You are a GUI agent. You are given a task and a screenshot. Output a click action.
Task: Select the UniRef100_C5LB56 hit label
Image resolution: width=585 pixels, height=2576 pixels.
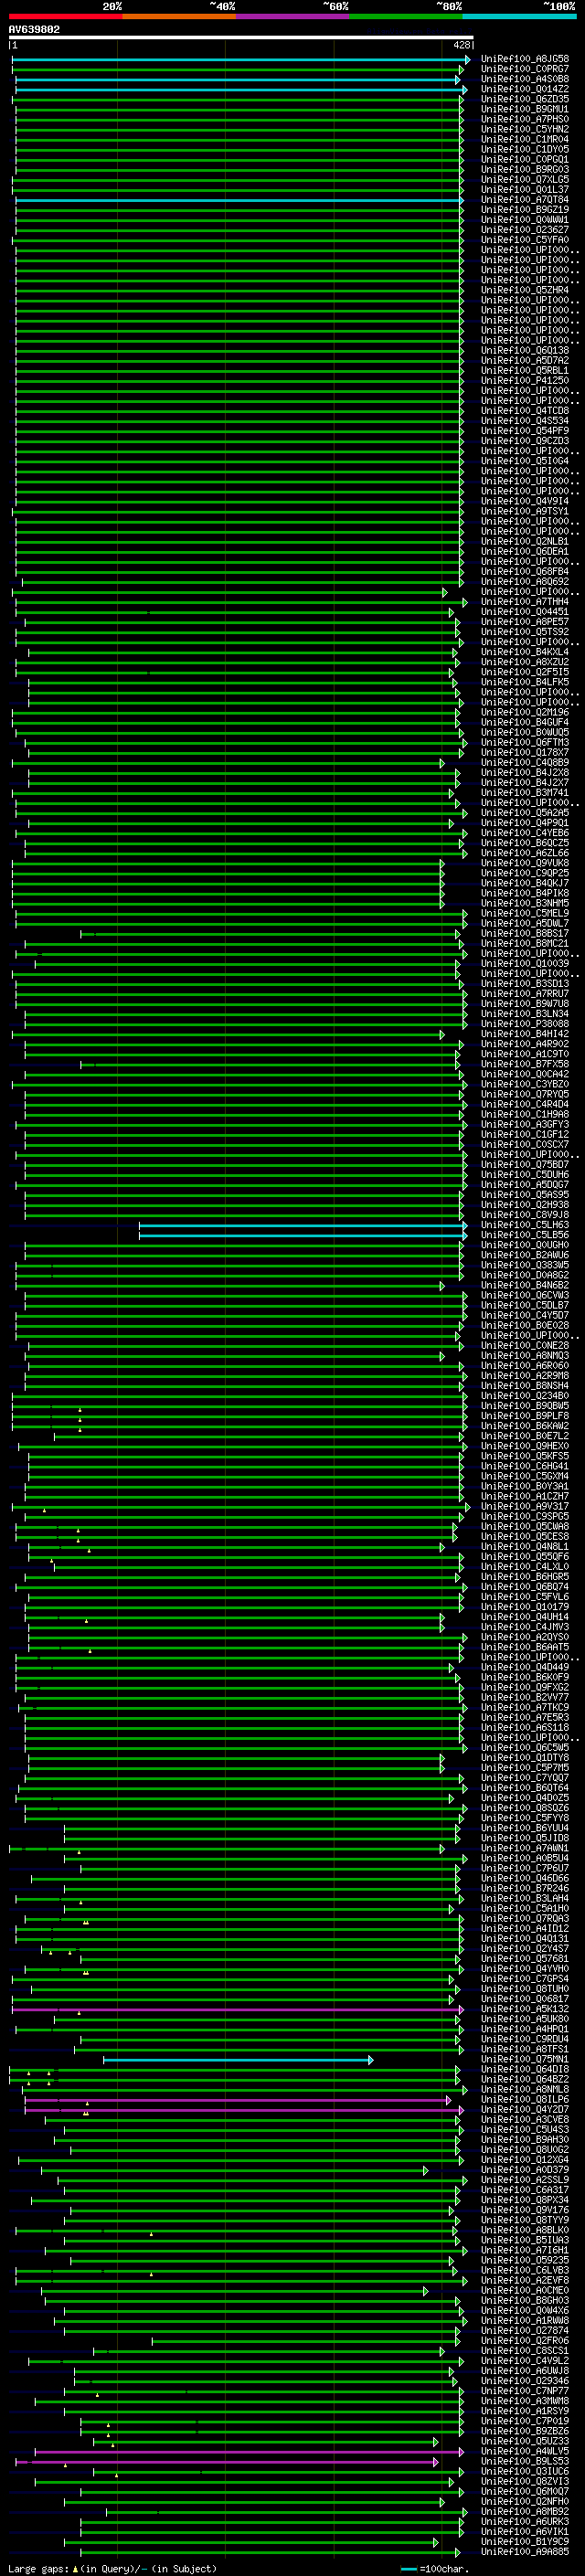point(525,1235)
